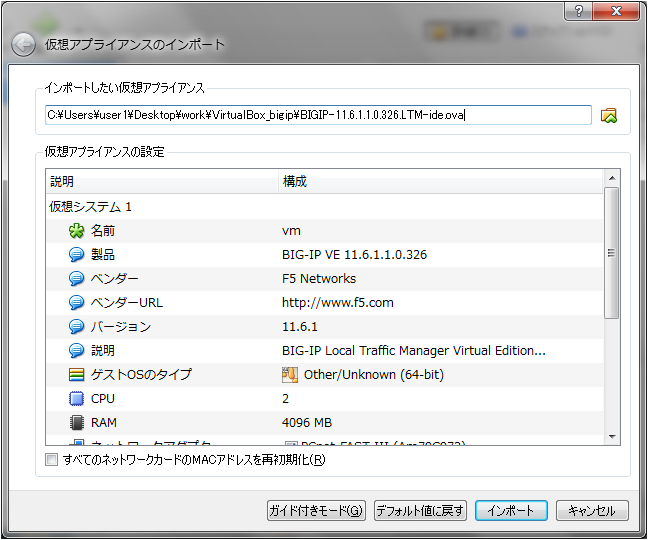This screenshot has width=648, height=540.
Task: Select the vendor value 'F5 Networks'
Action: pyautogui.click(x=319, y=278)
